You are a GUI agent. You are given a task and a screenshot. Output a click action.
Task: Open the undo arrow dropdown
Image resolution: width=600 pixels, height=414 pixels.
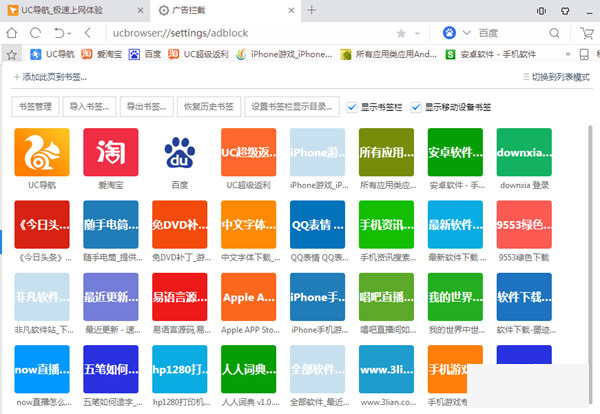pos(69,34)
